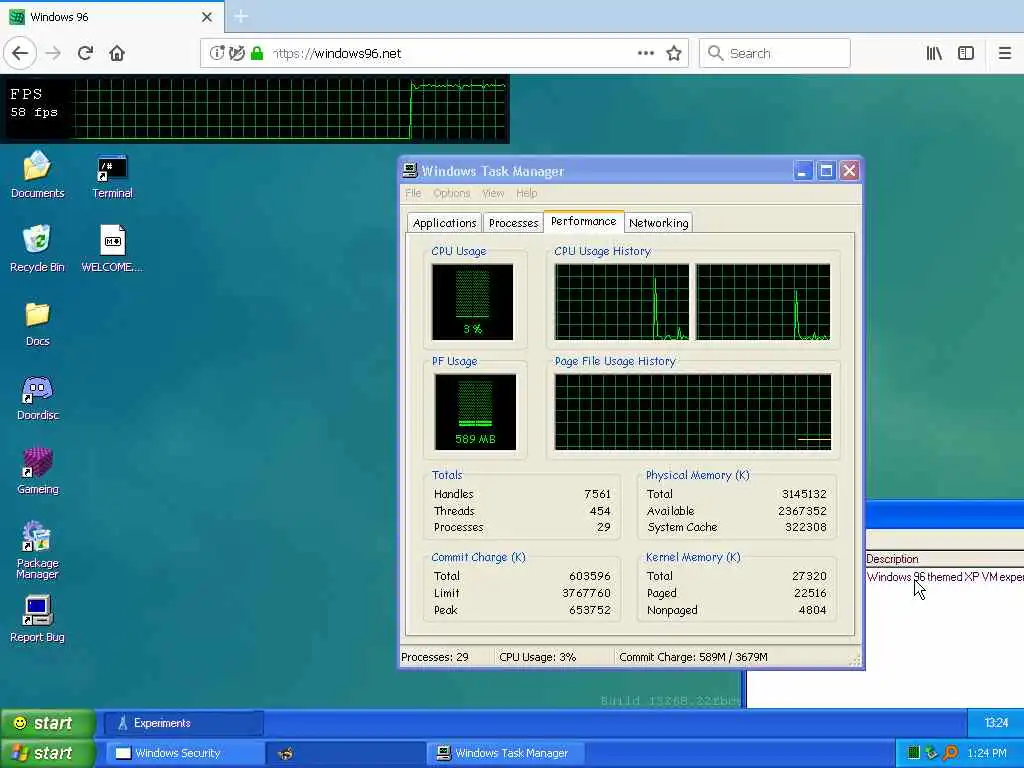Click the Handles value 7561
The image size is (1024, 768).
click(x=597, y=494)
